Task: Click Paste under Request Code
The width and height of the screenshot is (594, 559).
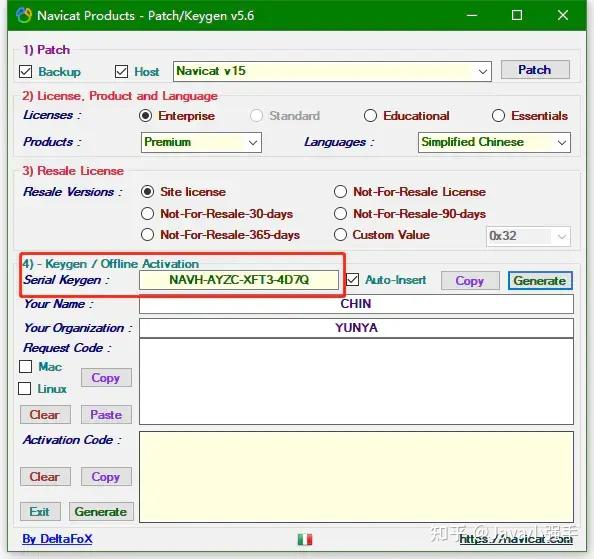Action: tap(106, 415)
